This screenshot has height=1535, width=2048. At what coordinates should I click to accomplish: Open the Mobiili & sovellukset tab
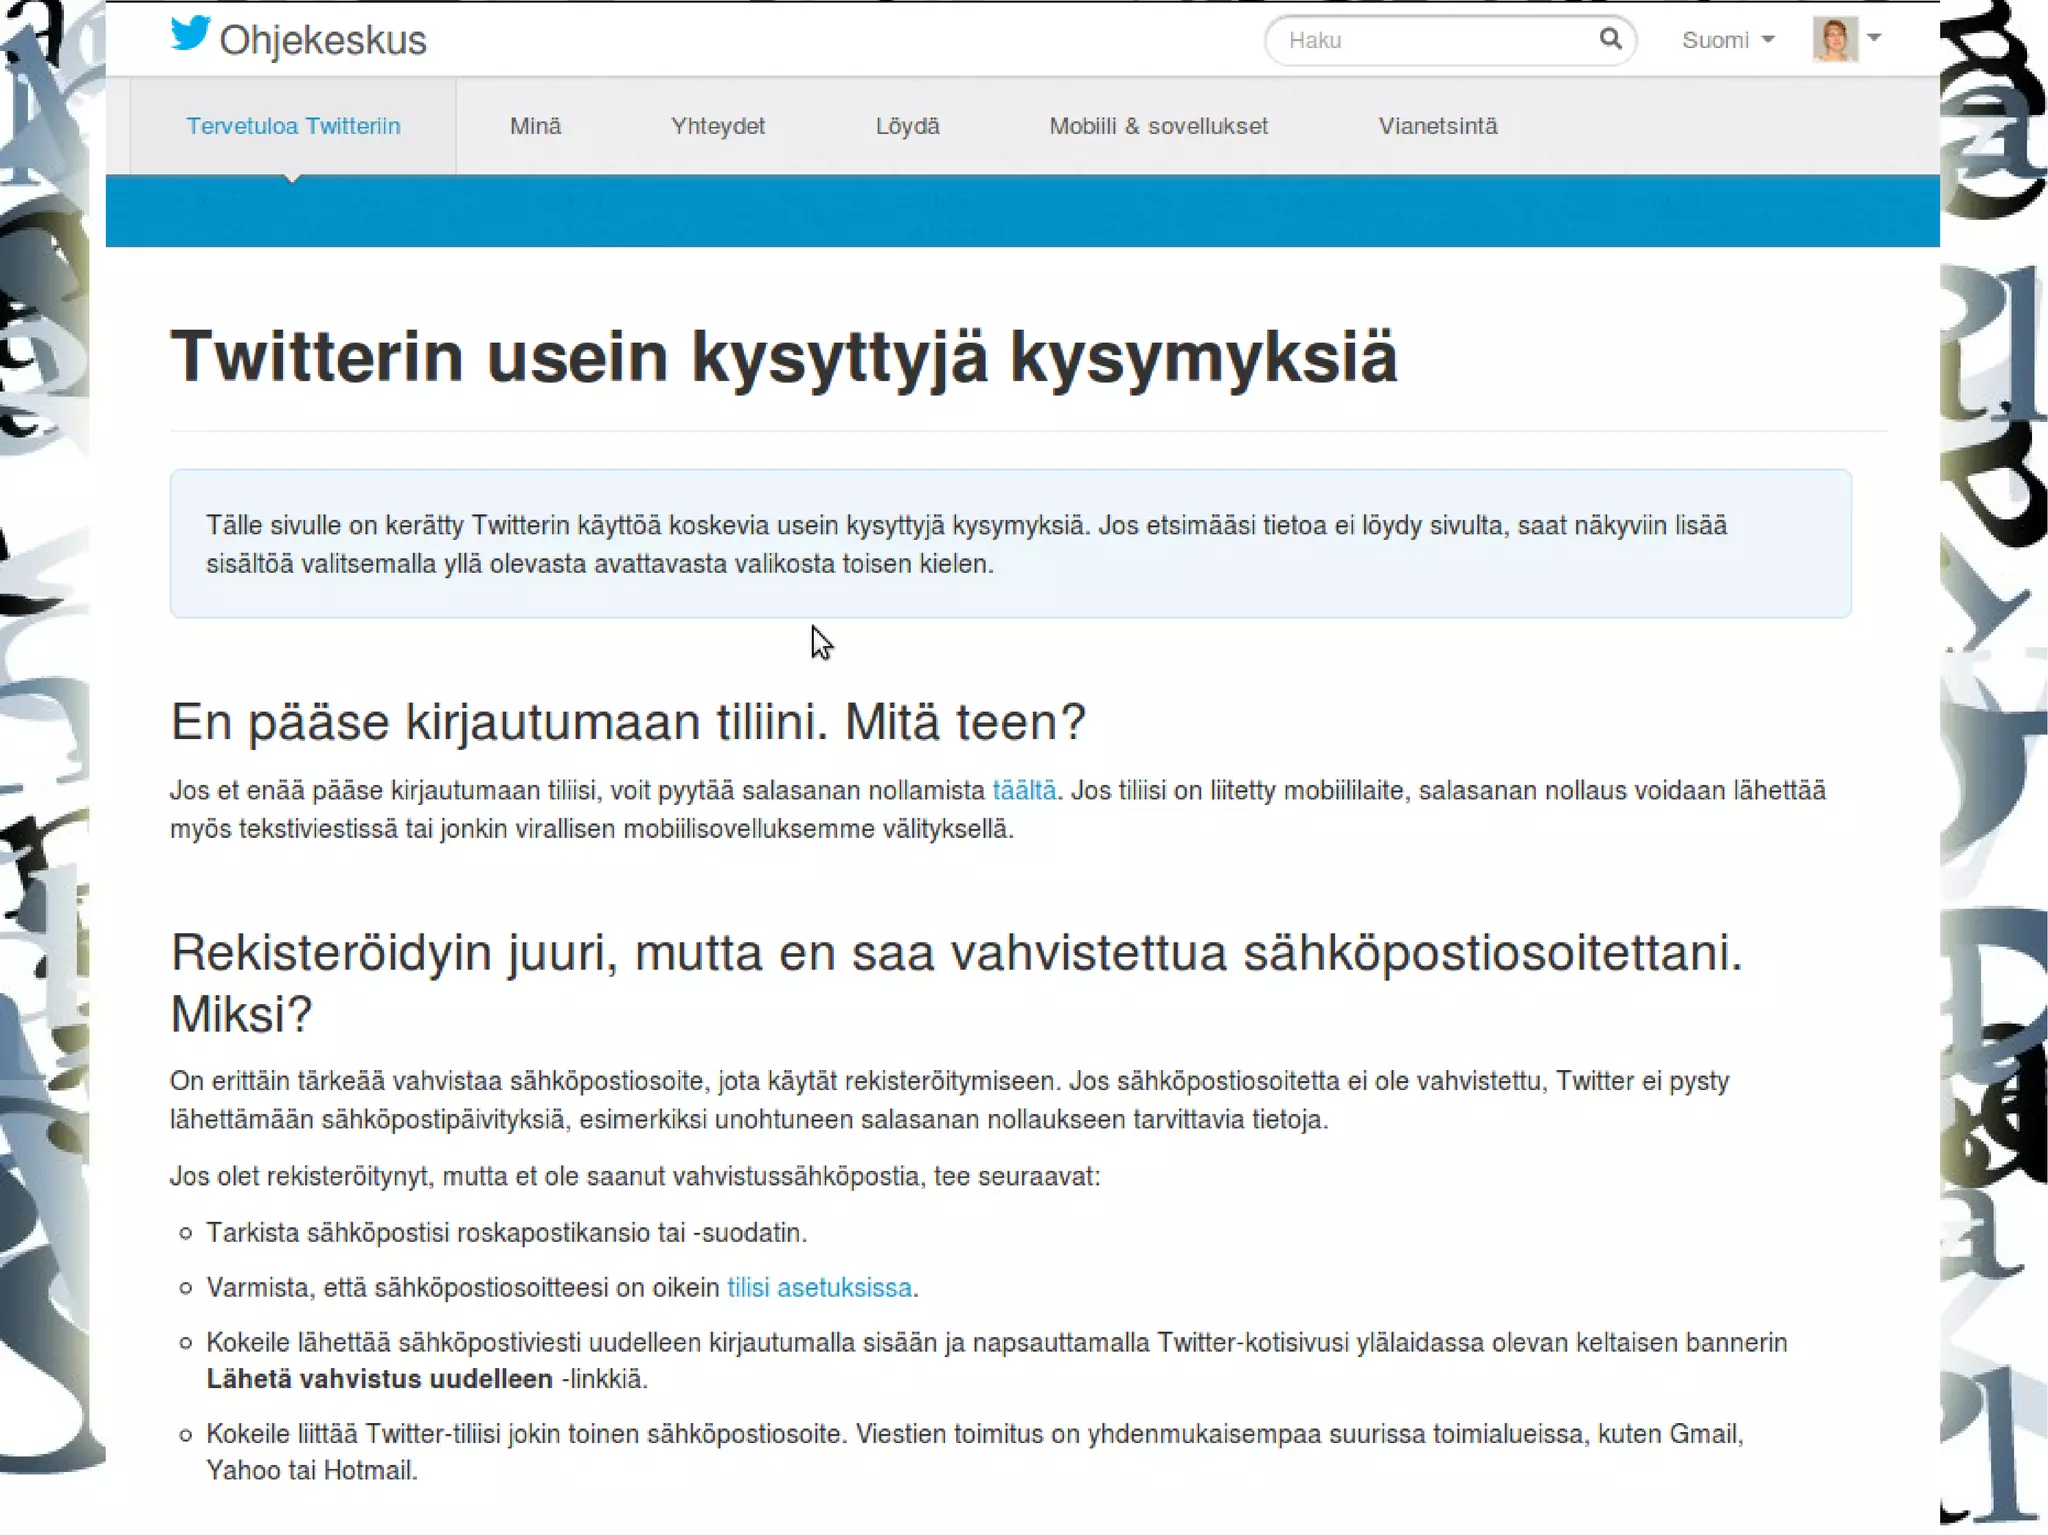1158,126
